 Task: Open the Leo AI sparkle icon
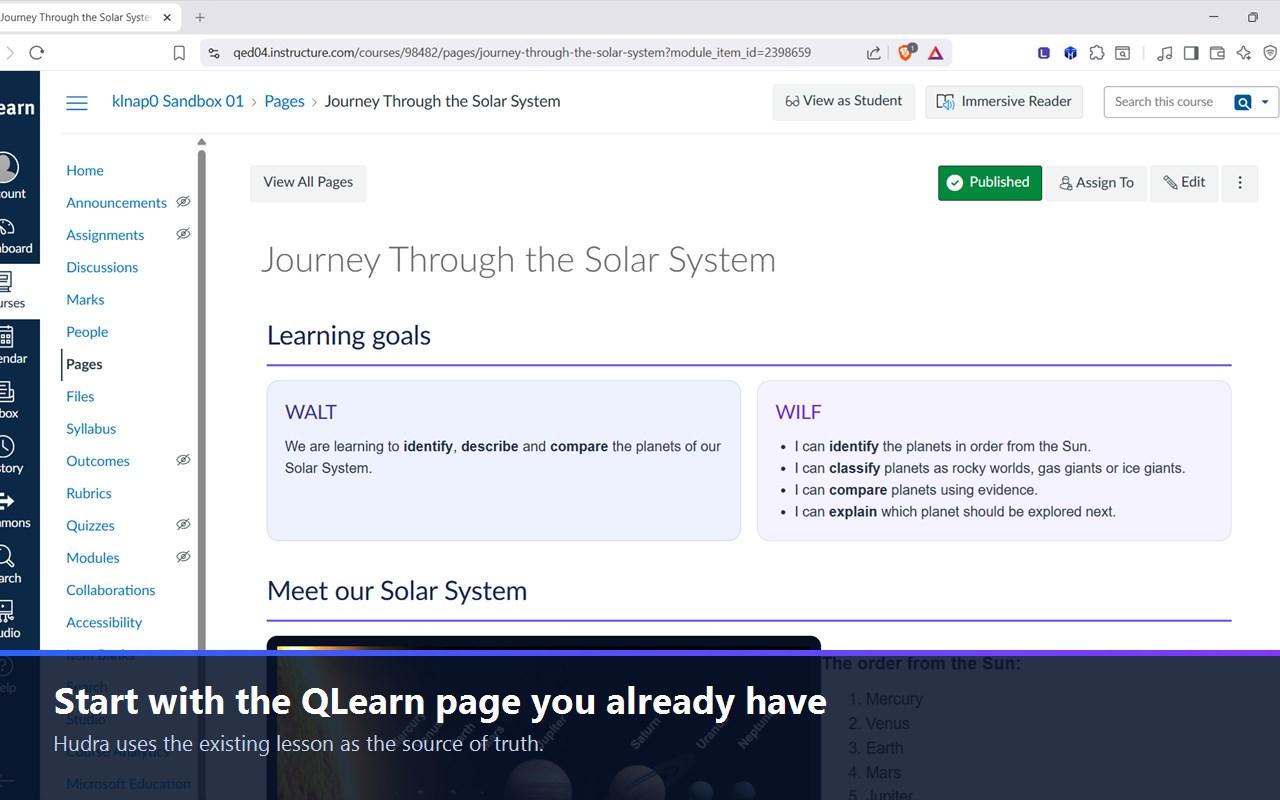(1244, 53)
